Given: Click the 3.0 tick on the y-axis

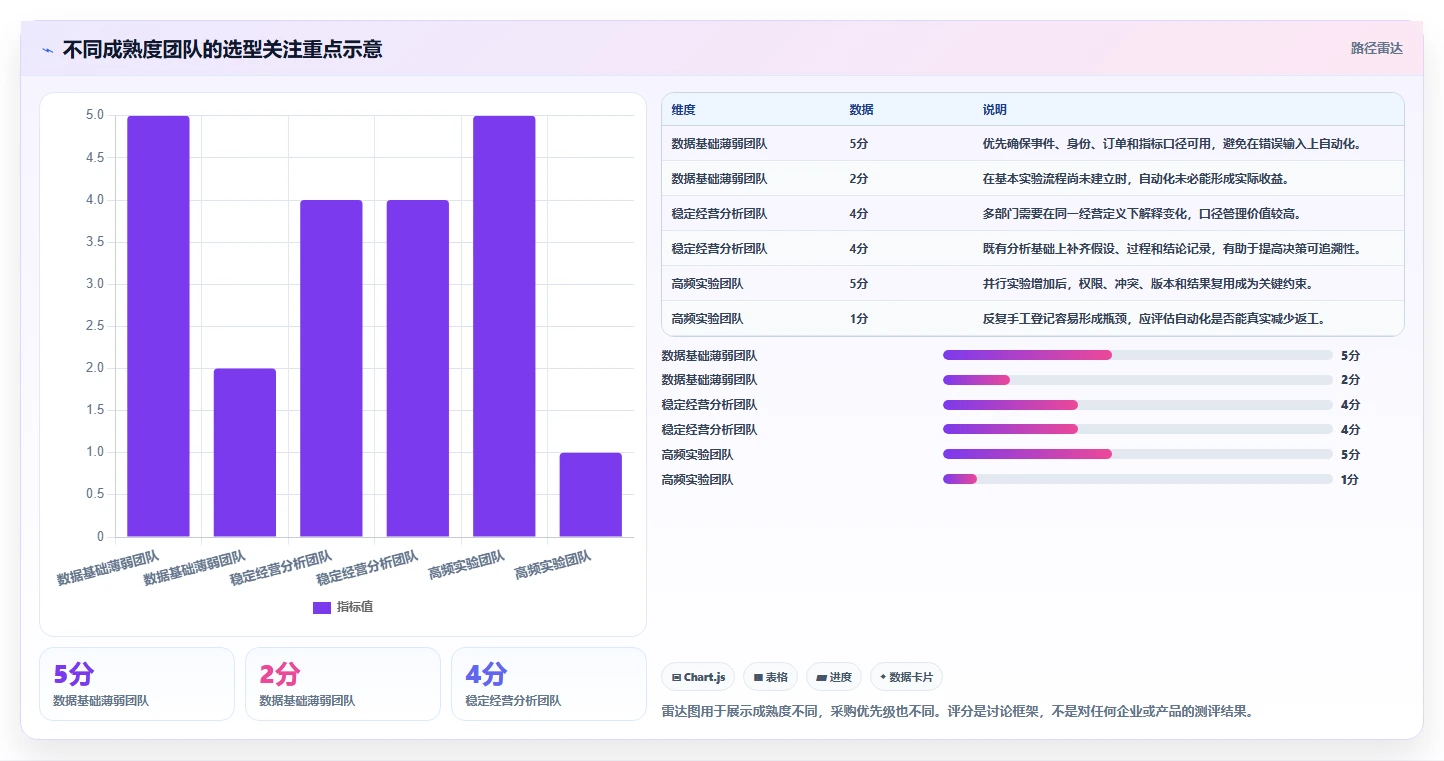Looking at the screenshot, I should (x=95, y=284).
